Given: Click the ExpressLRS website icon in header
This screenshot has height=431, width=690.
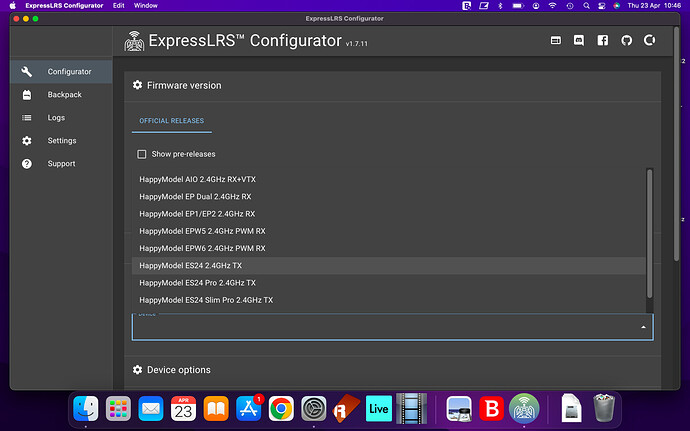Looking at the screenshot, I should click(x=556, y=41).
